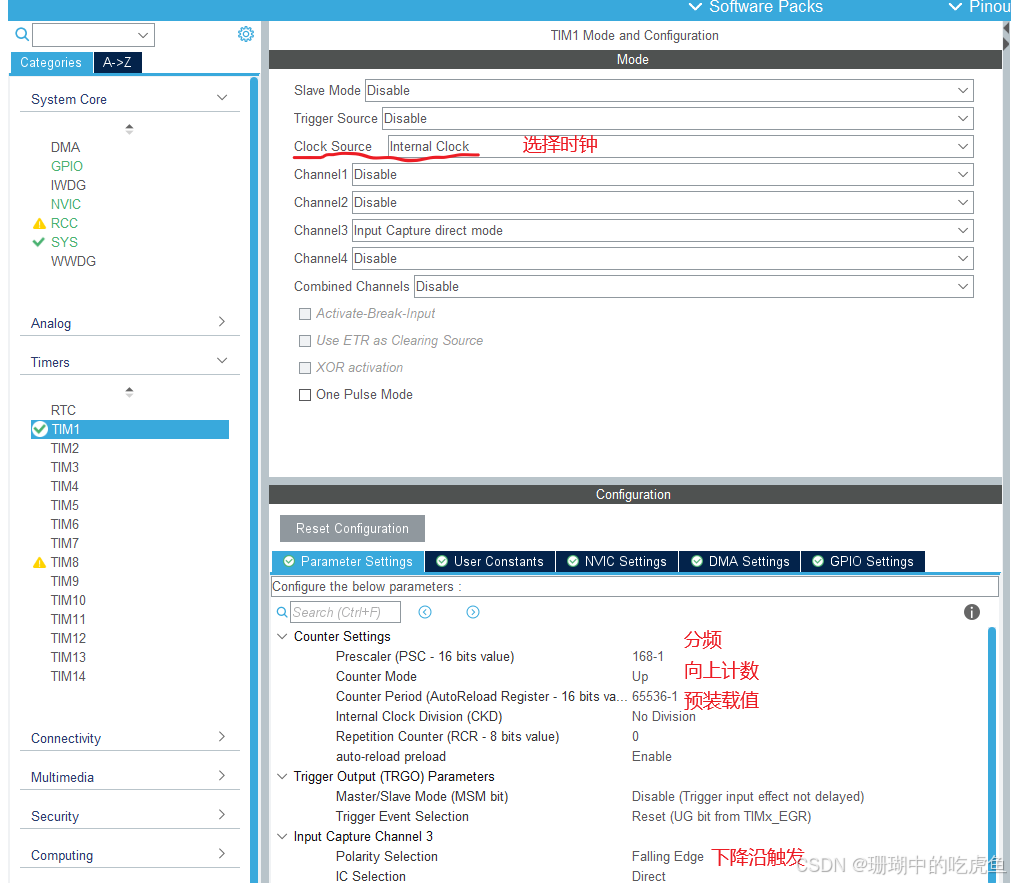Screen dimensions: 1011x883
Task: Collapse the Timers category
Action: tap(222, 361)
